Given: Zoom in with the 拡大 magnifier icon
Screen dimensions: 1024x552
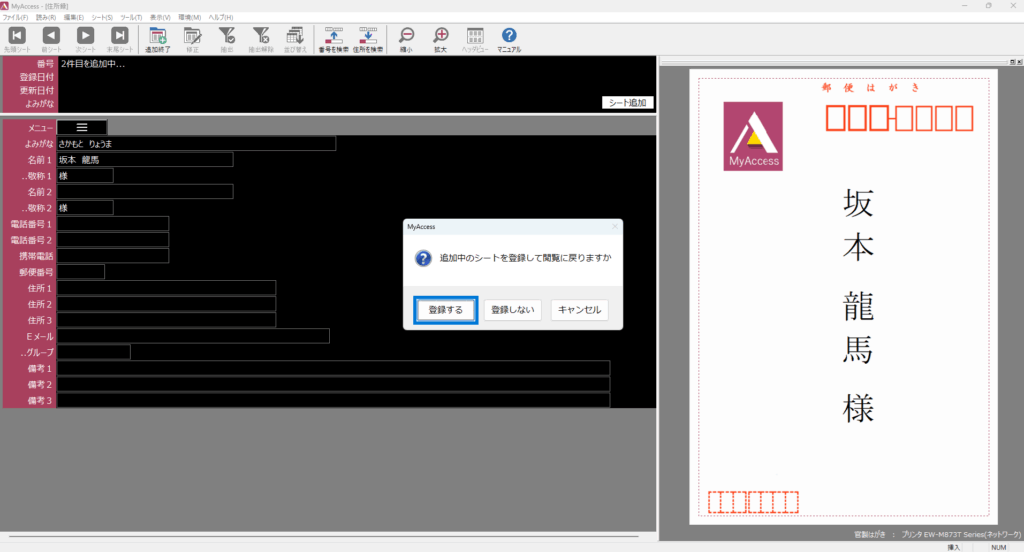Looking at the screenshot, I should pos(440,37).
